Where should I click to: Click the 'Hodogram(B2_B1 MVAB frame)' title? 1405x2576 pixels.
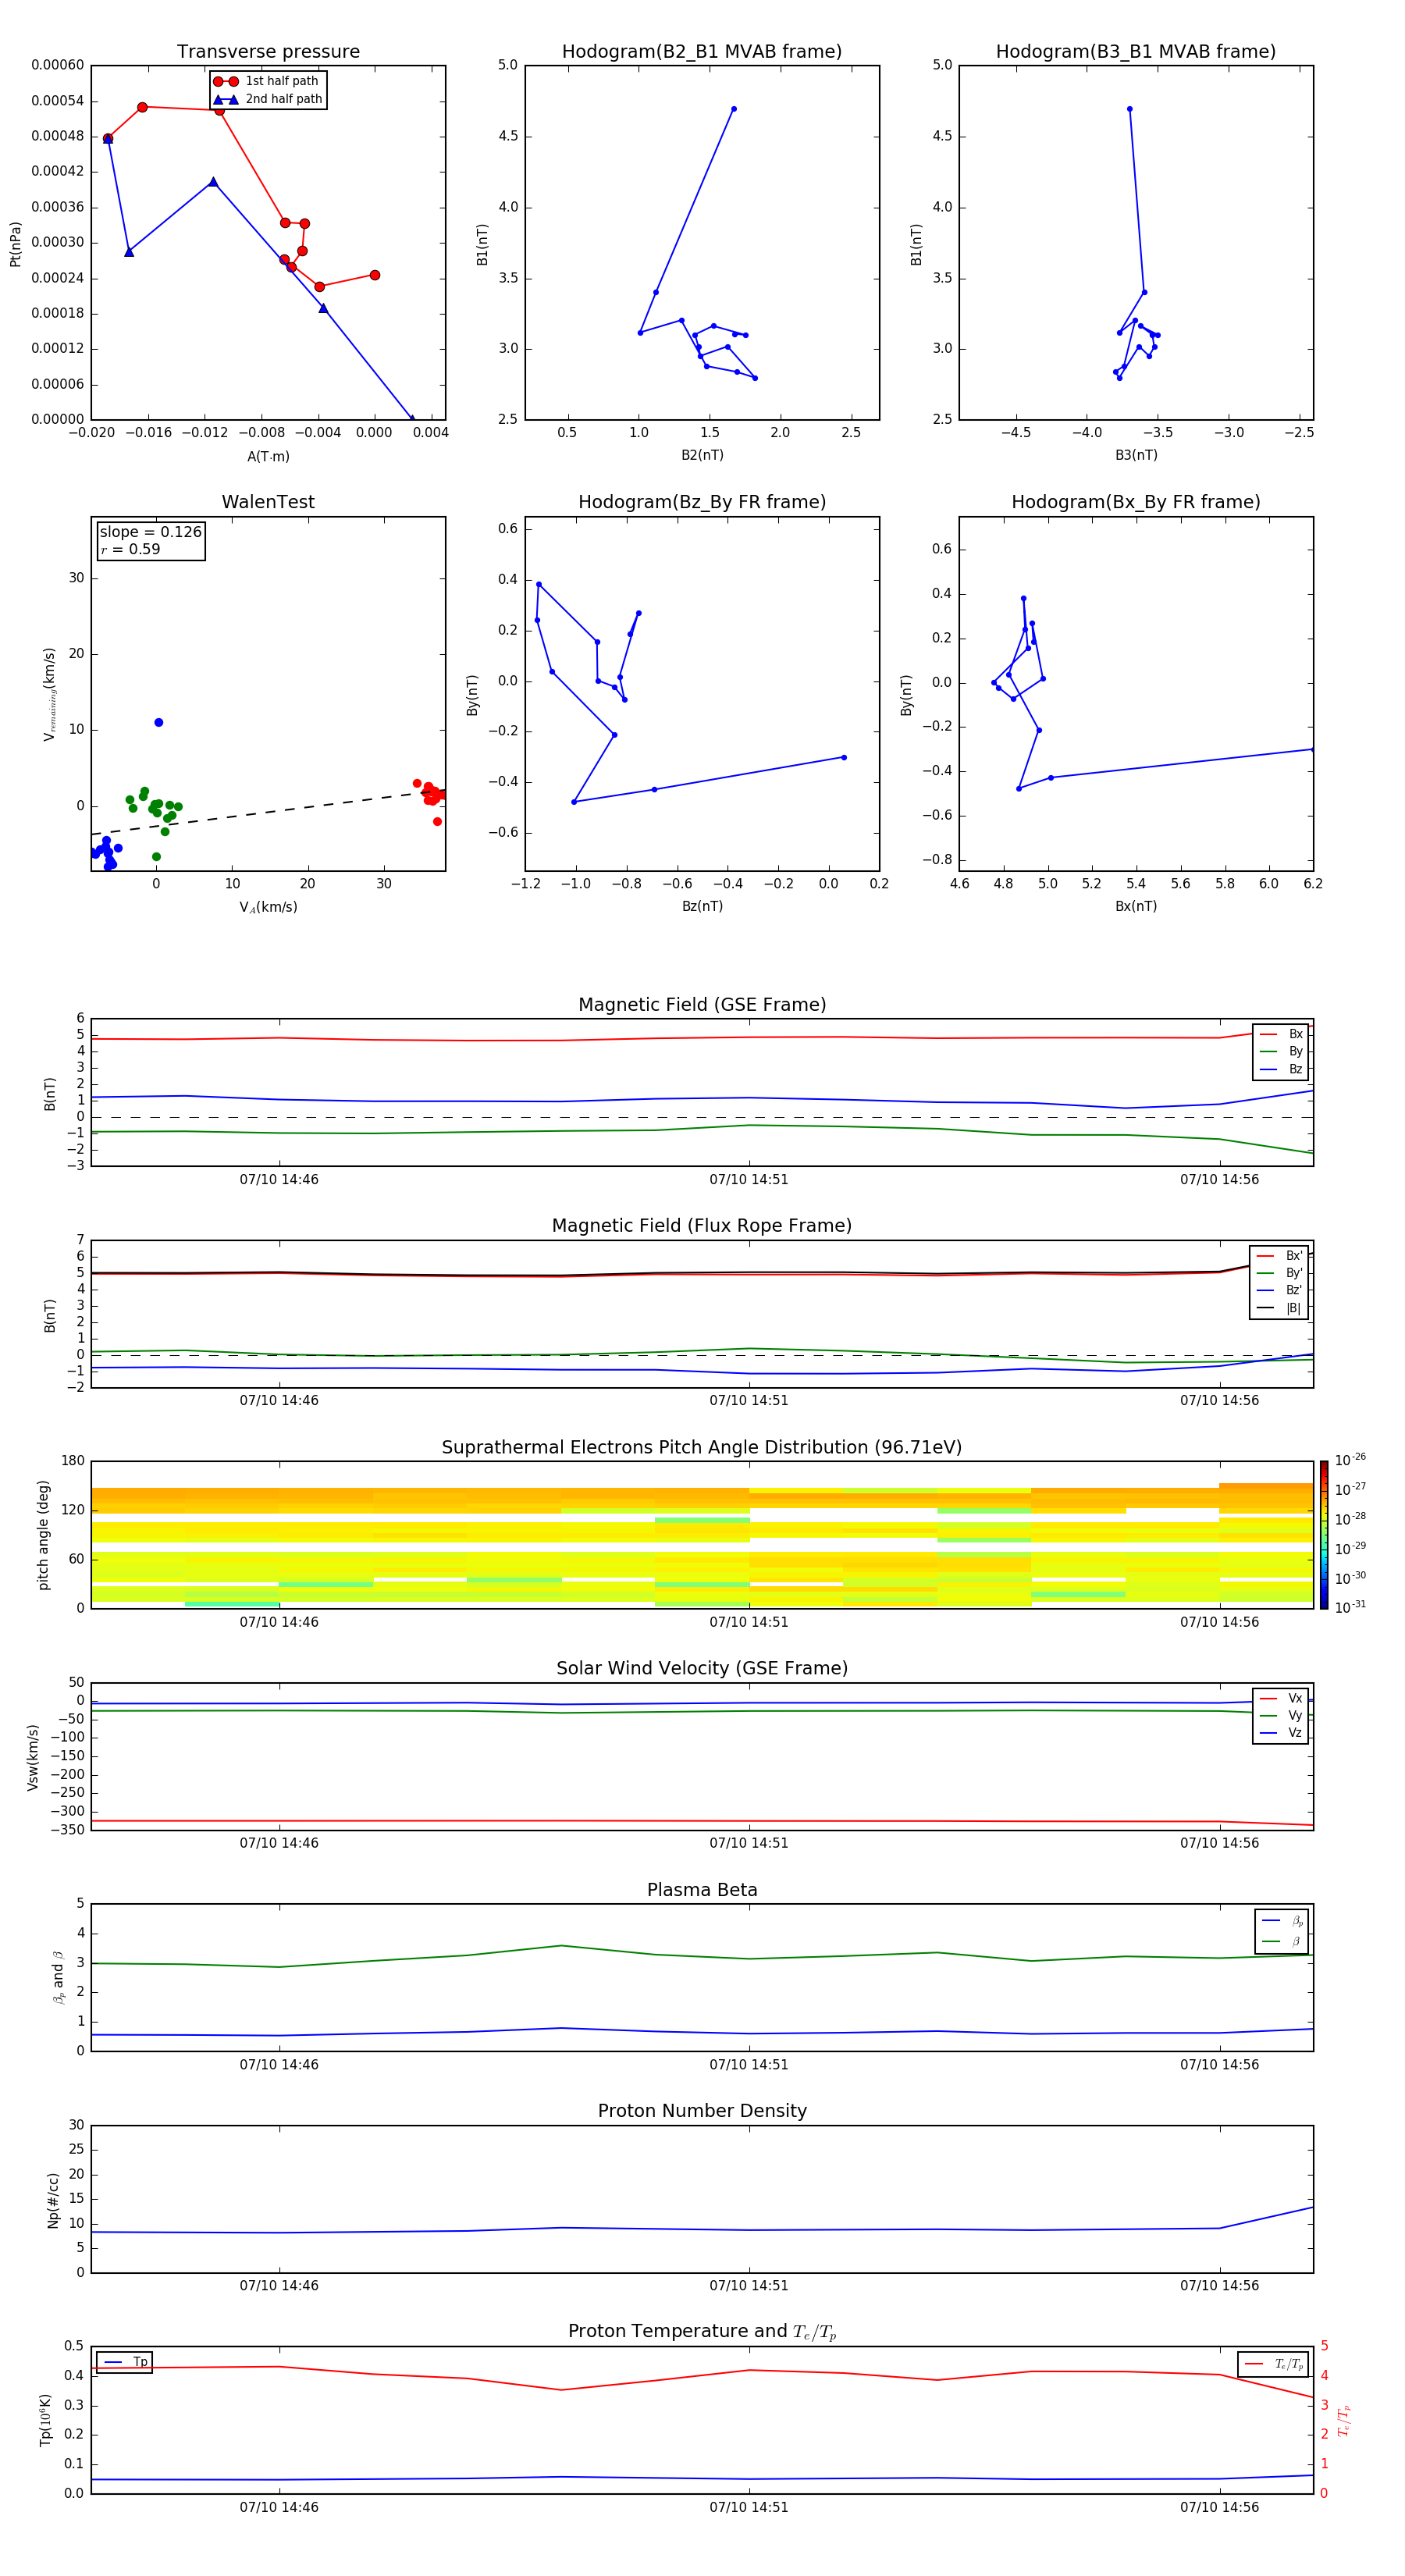(702, 52)
